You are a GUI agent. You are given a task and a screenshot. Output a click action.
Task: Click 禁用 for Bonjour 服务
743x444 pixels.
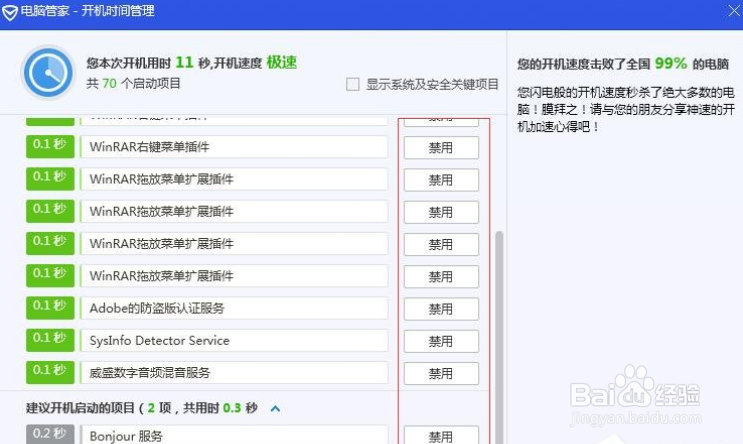coord(441,435)
